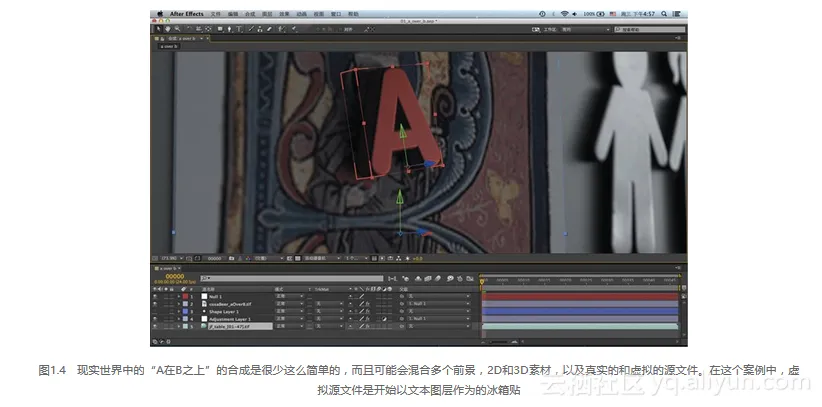Click the brainstorm icon in timeline
The height and width of the screenshot is (407, 822).
(x=450, y=279)
